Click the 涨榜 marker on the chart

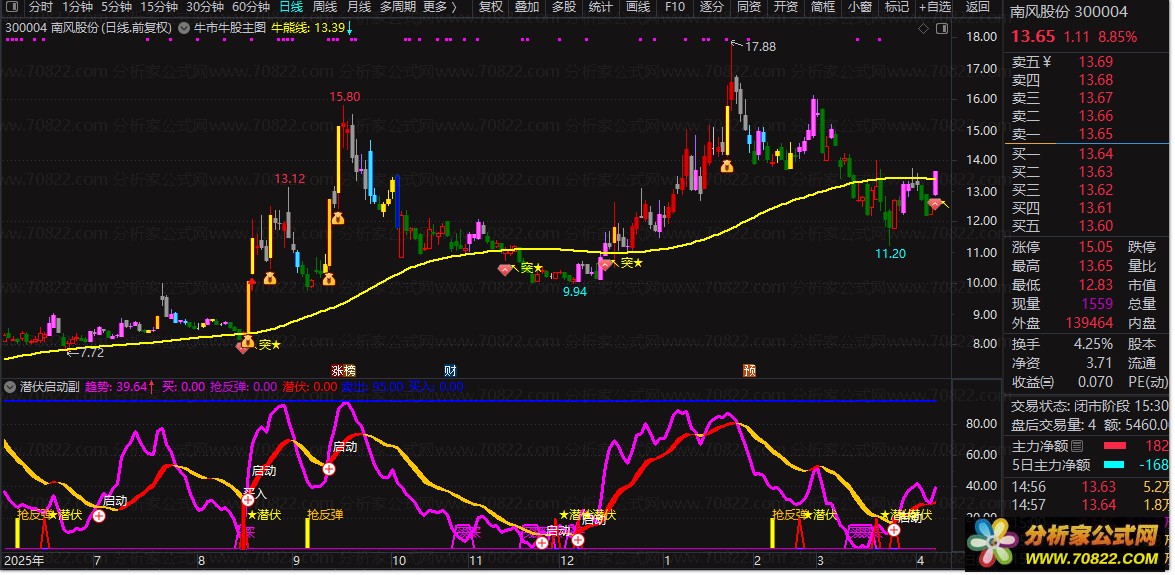[342, 369]
